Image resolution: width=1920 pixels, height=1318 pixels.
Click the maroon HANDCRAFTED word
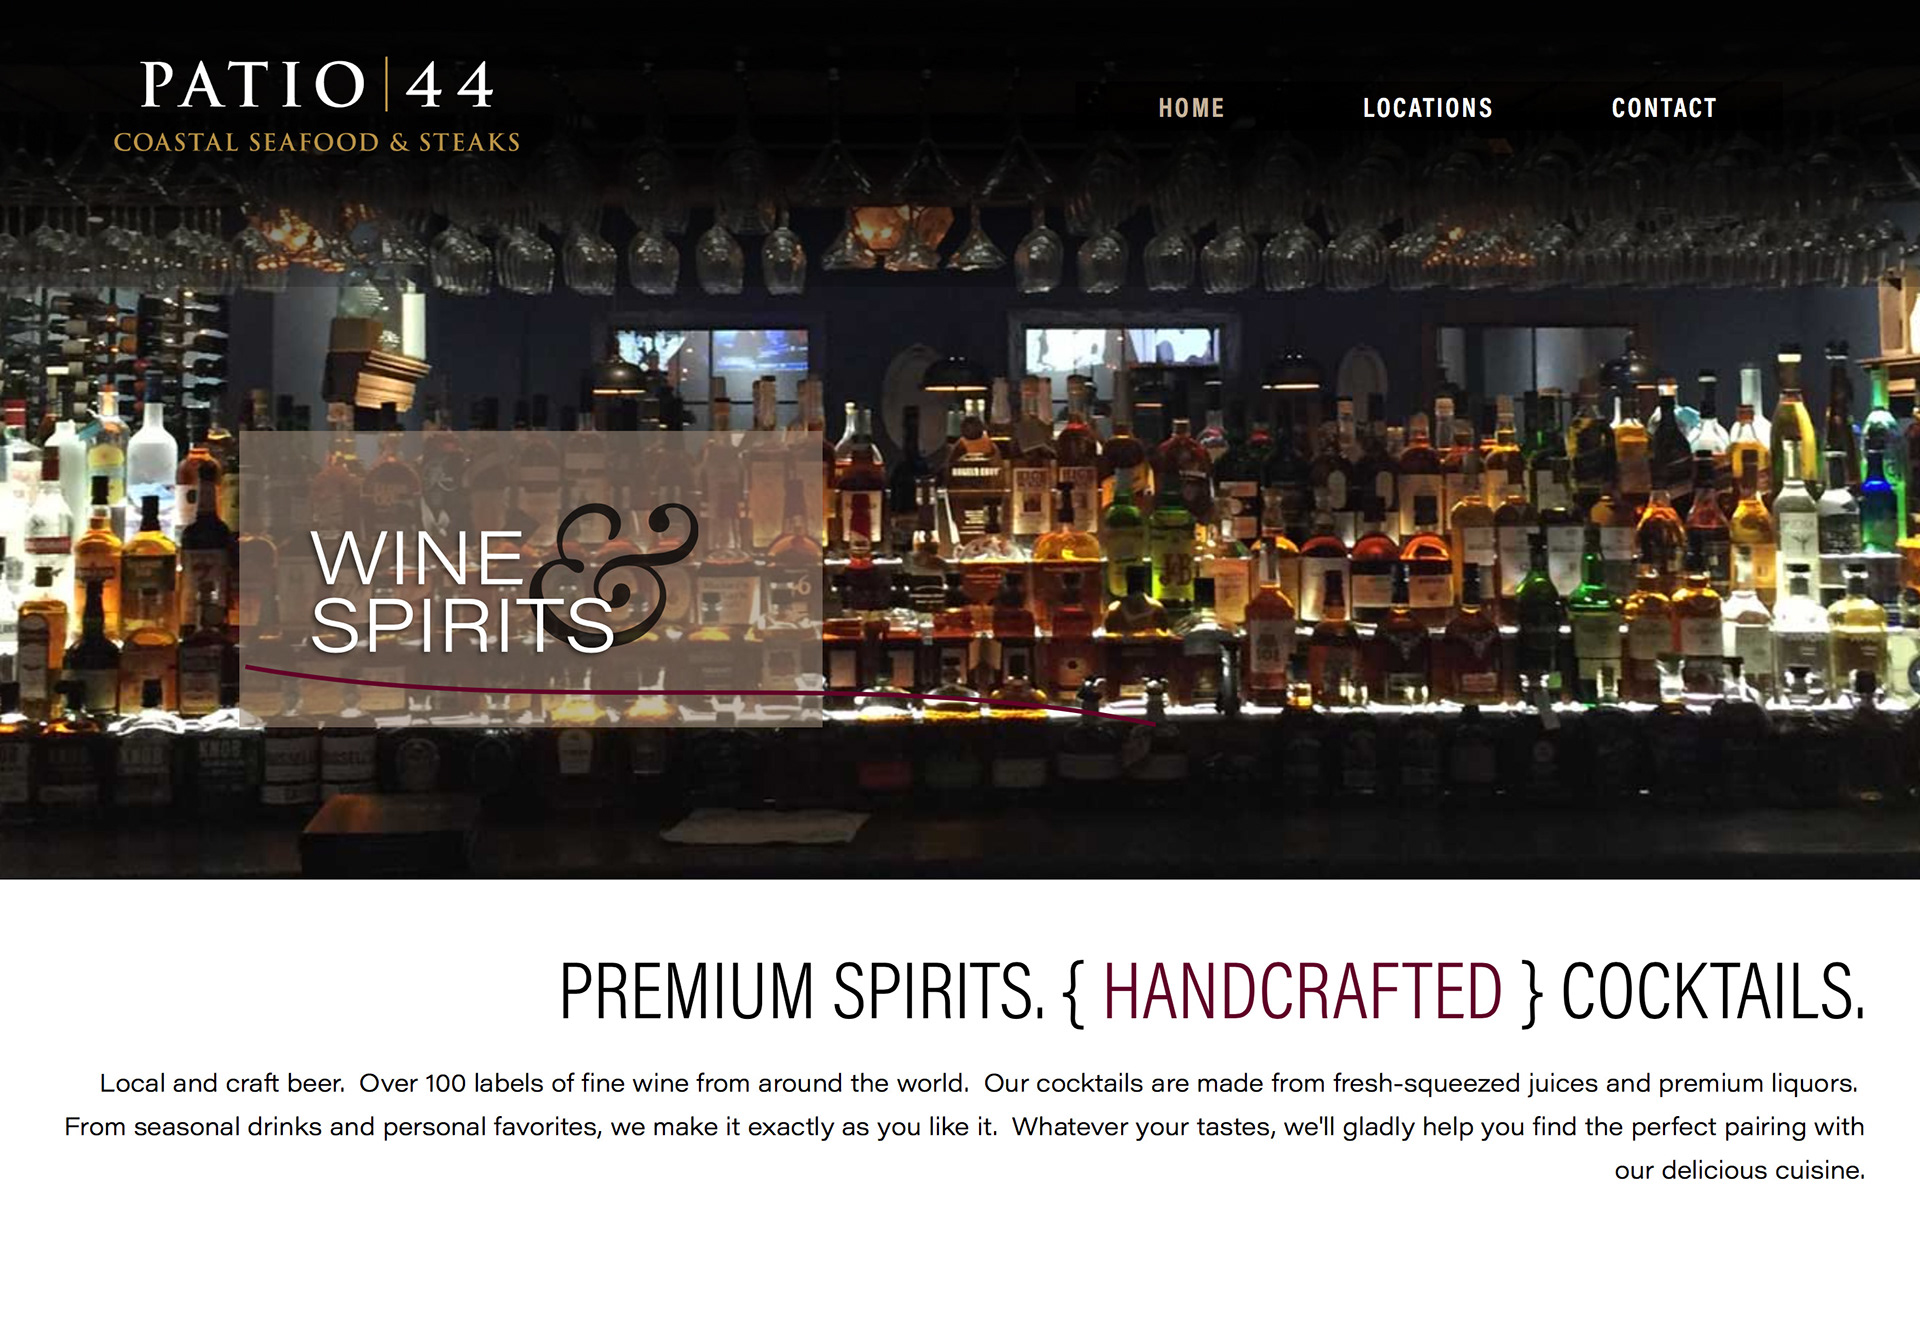pyautogui.click(x=1302, y=991)
